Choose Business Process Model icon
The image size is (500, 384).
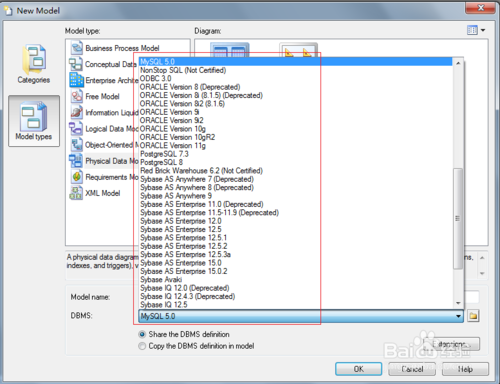pyautogui.click(x=77, y=48)
